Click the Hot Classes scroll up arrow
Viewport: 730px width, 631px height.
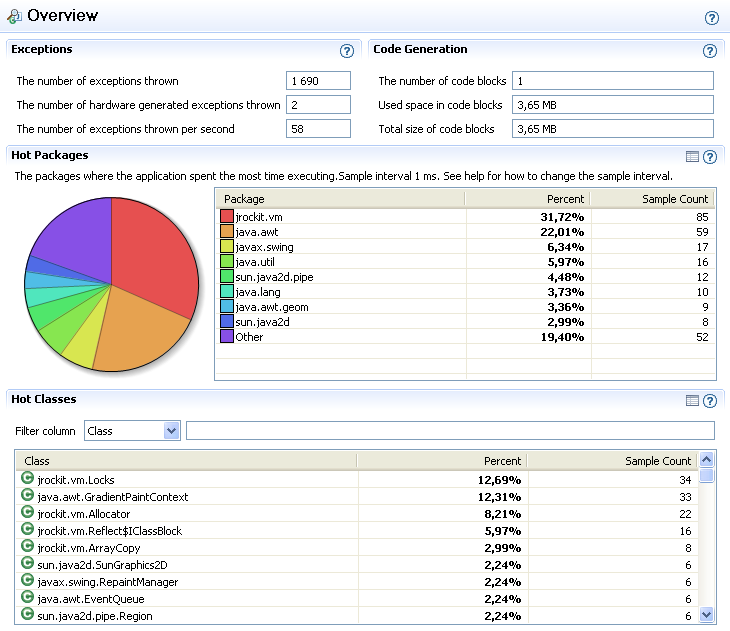pos(706,460)
